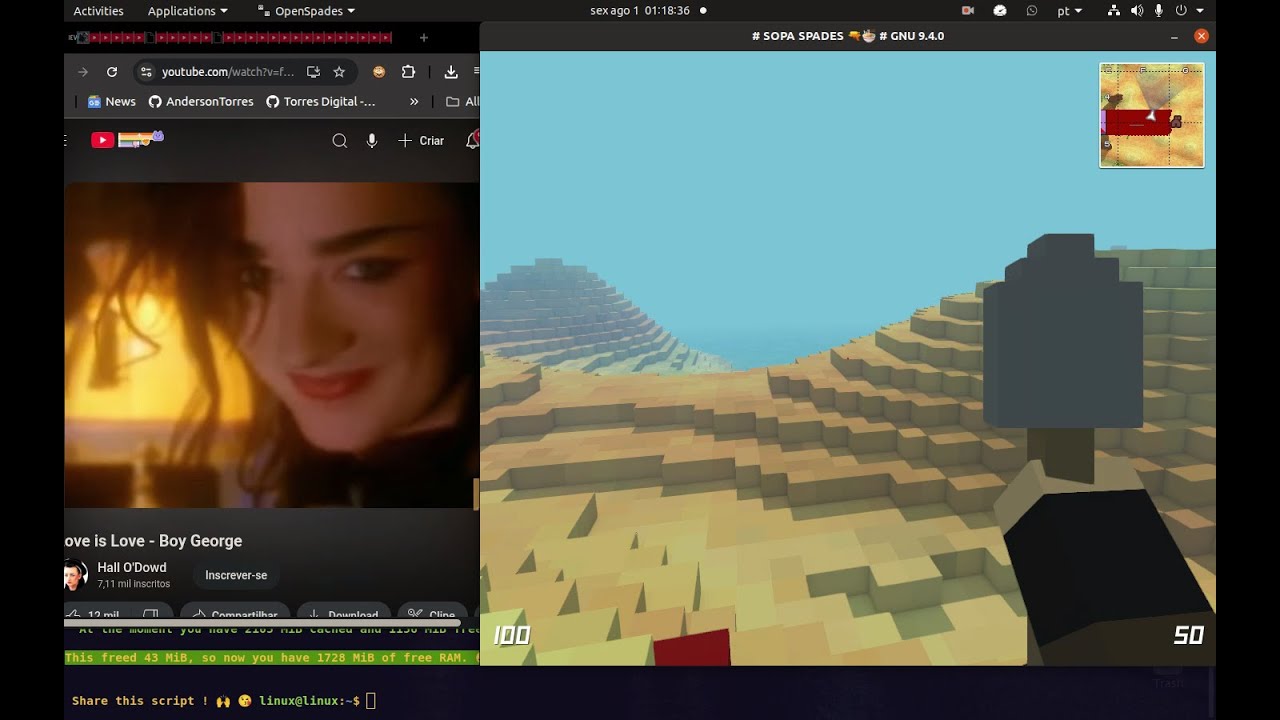Open YouTube notifications bell
Viewport: 1280px width, 720px height.
click(x=473, y=141)
